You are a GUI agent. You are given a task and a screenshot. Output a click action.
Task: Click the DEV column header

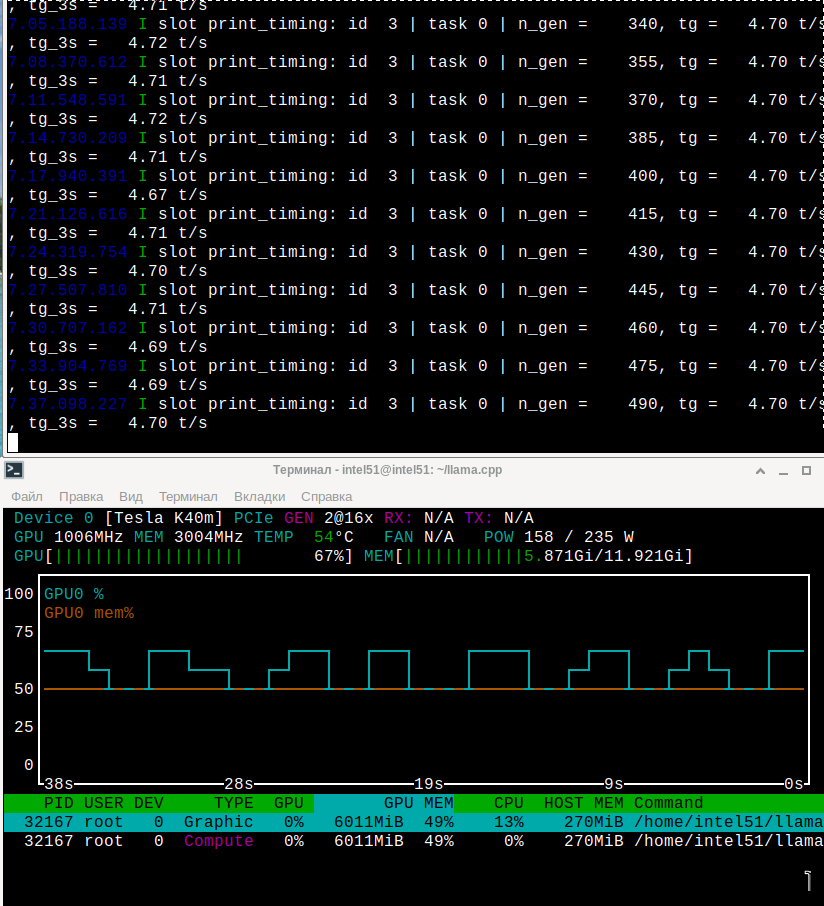[149, 803]
